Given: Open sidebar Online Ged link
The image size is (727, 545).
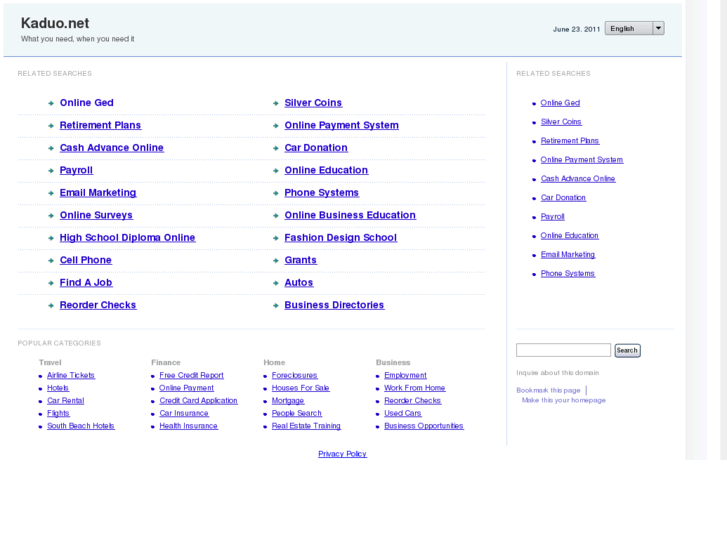Looking at the screenshot, I should (x=560, y=103).
